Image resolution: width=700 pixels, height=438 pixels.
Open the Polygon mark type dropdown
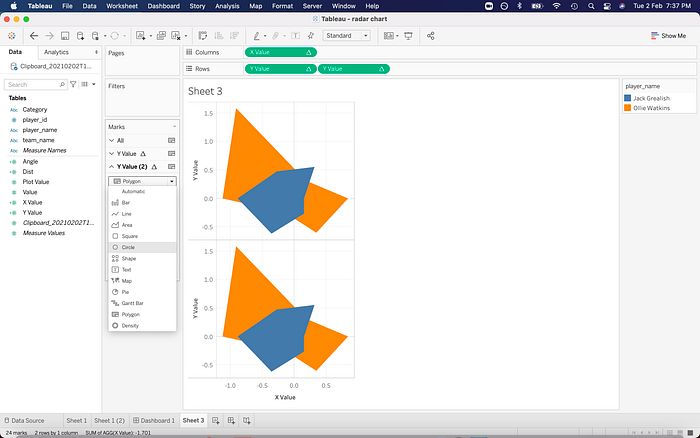click(142, 181)
